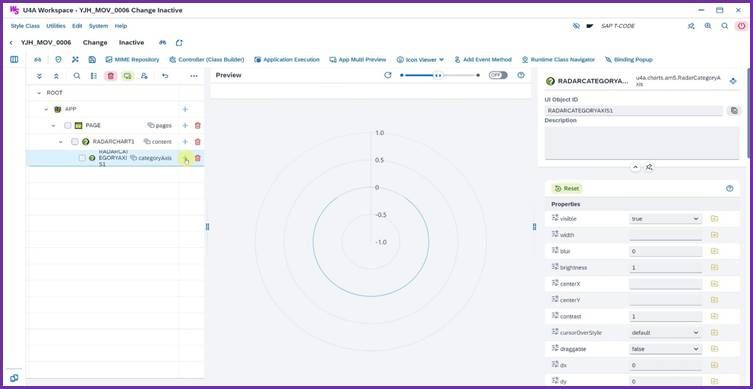Click the binding icon on the width row
The height and width of the screenshot is (389, 753).
[x=714, y=235]
